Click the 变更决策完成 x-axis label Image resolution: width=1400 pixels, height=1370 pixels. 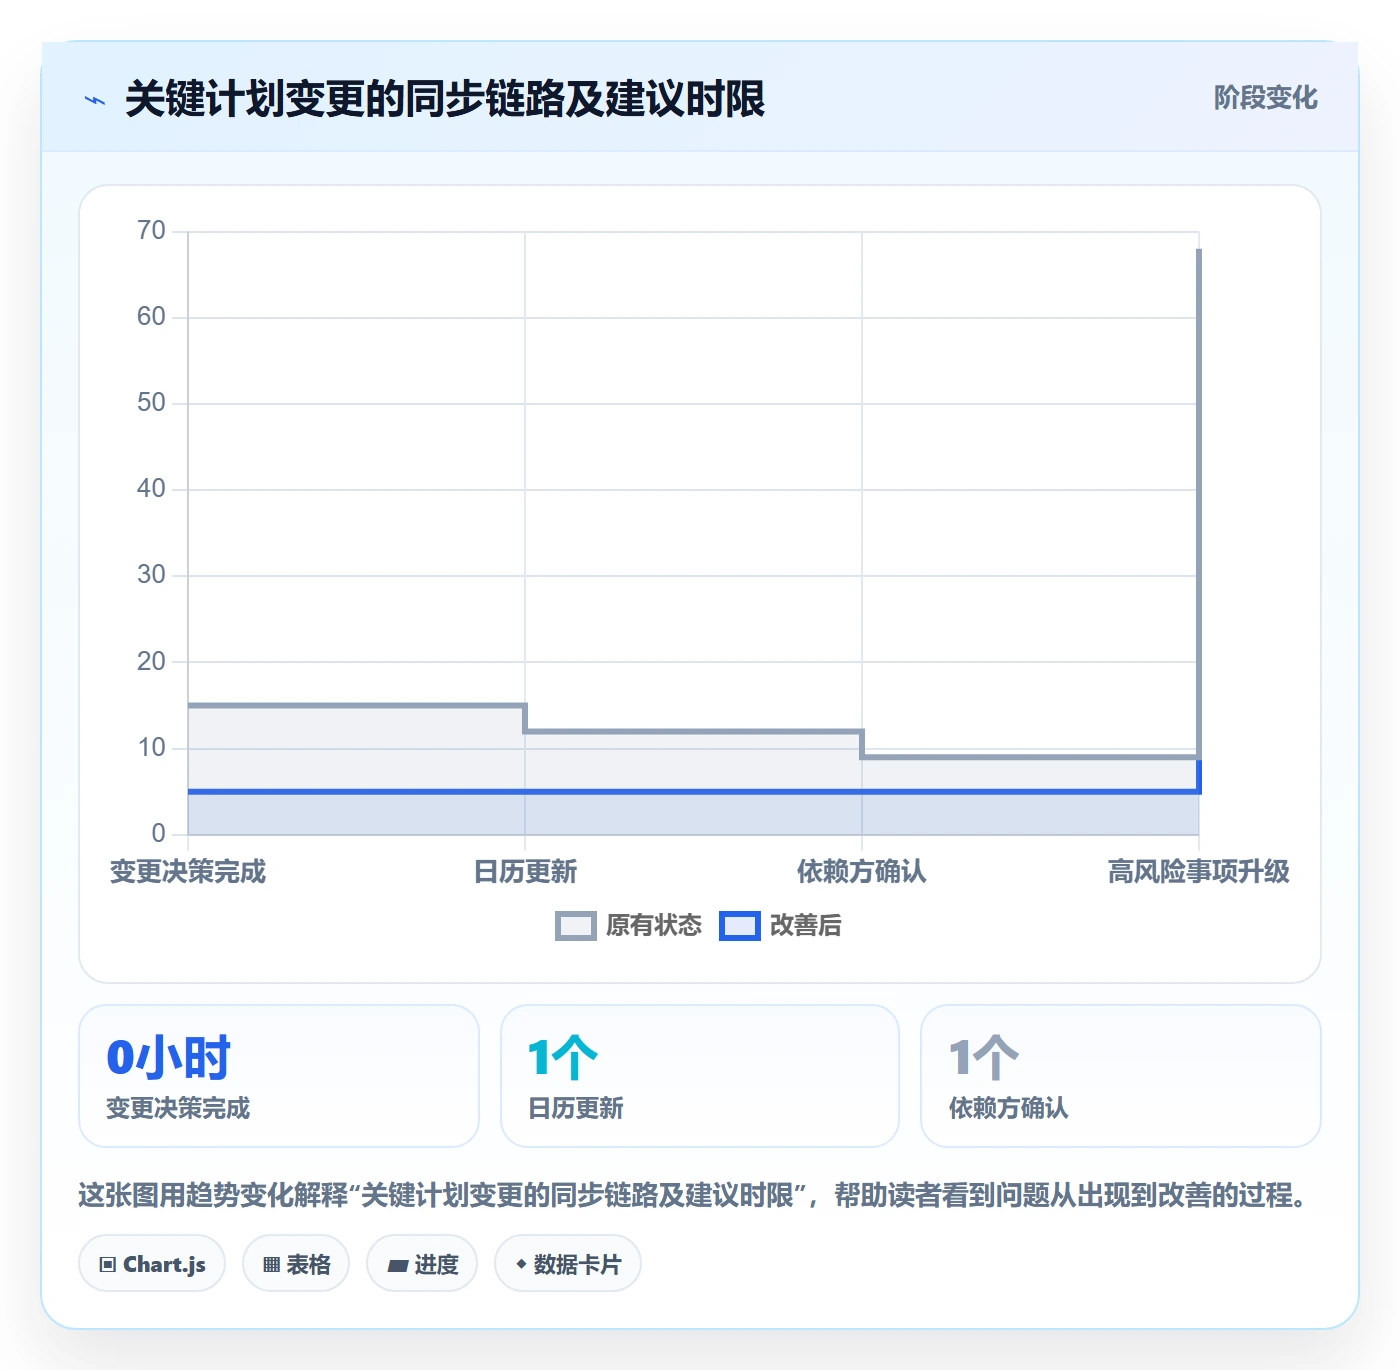[x=188, y=872]
